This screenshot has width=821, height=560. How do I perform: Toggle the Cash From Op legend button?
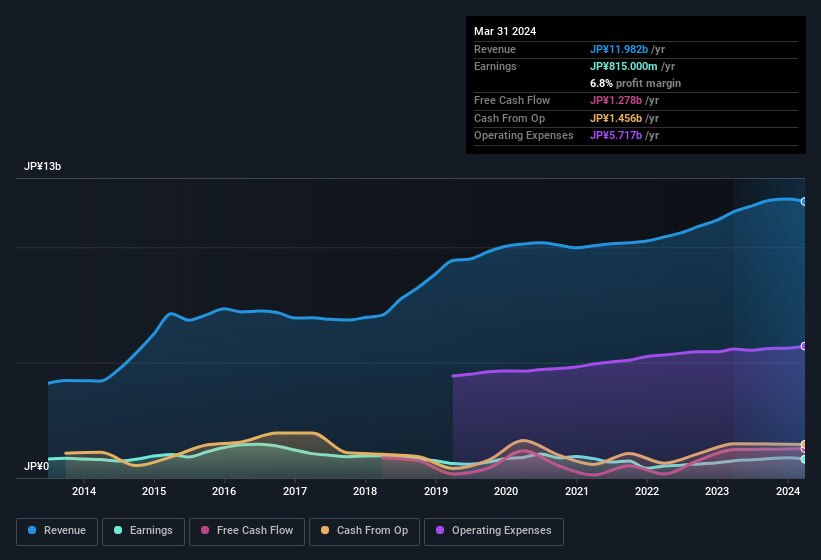point(364,531)
